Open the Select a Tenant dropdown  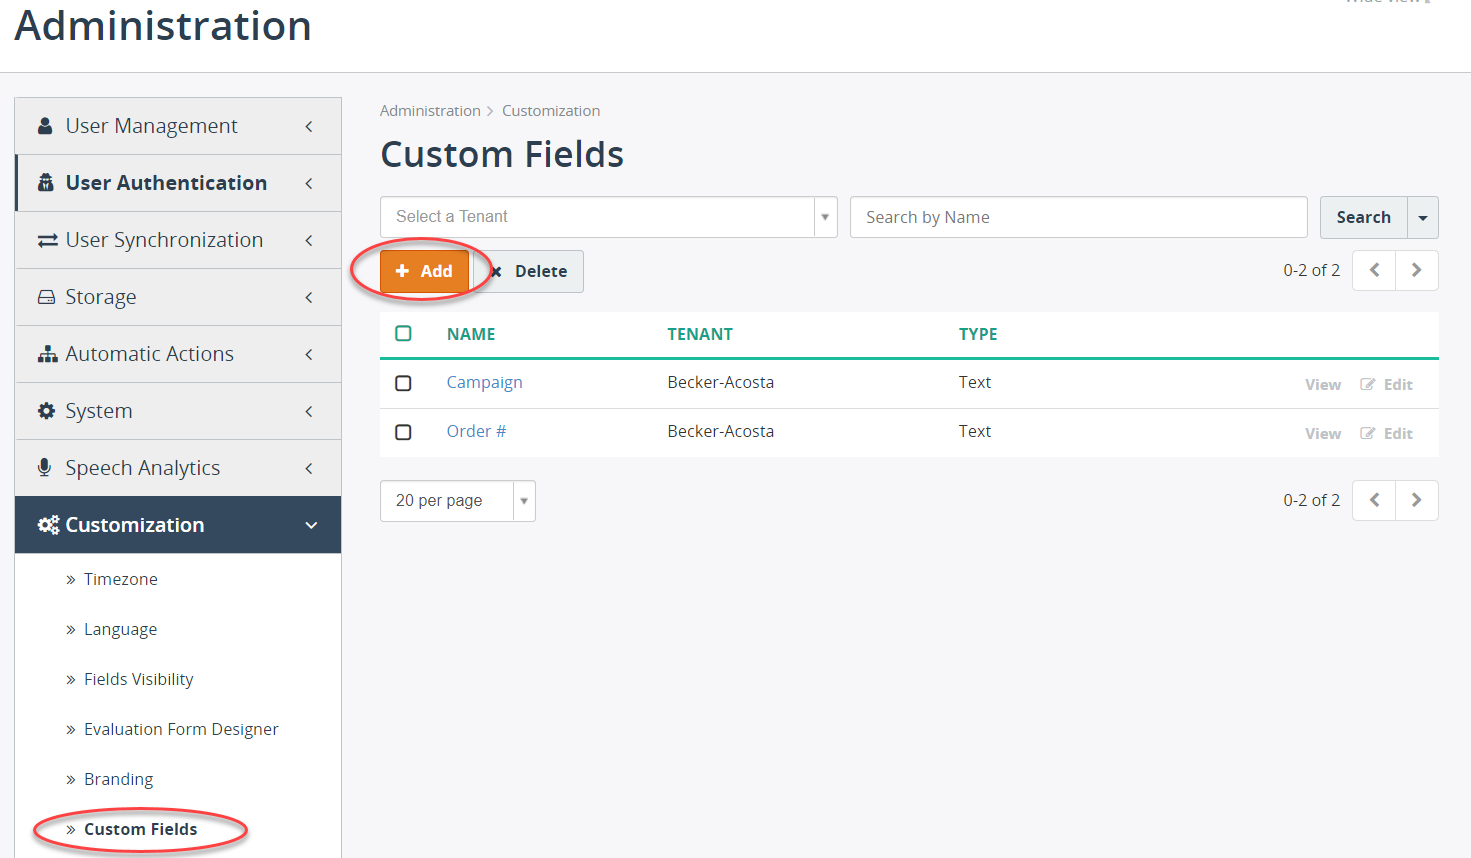click(609, 217)
